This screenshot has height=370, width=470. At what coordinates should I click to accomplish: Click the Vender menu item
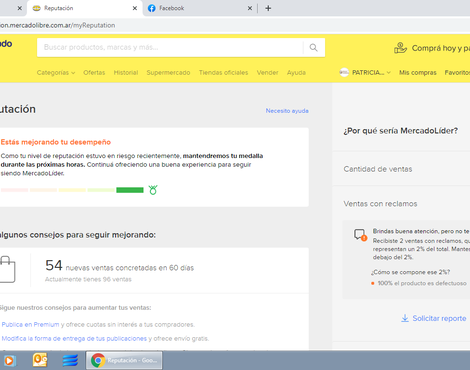(x=267, y=72)
